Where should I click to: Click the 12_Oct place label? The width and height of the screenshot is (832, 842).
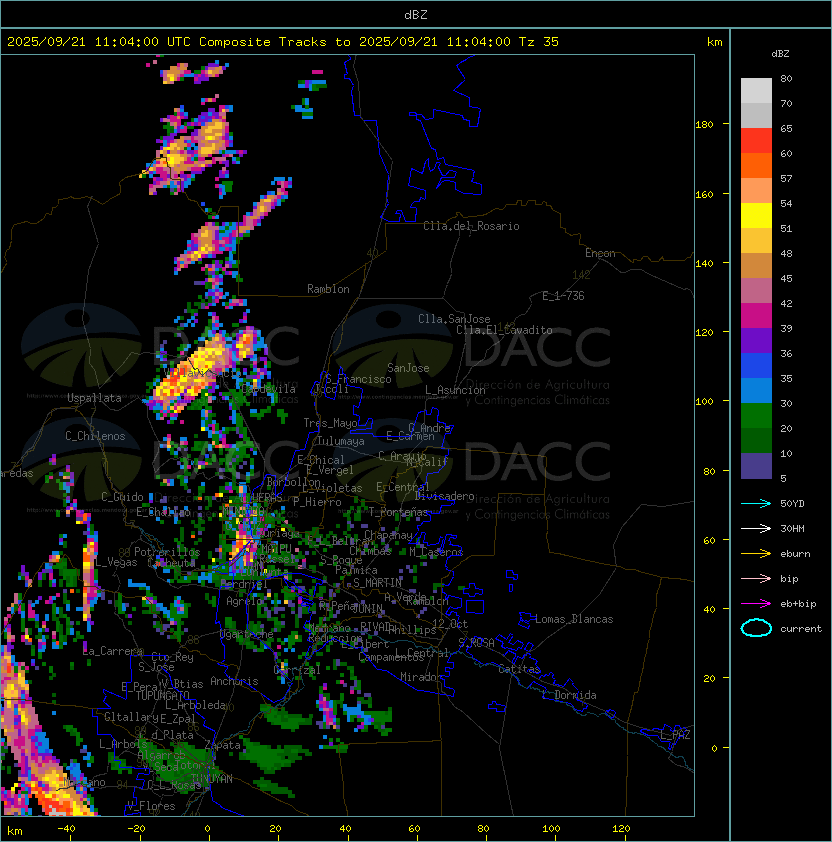450,624
